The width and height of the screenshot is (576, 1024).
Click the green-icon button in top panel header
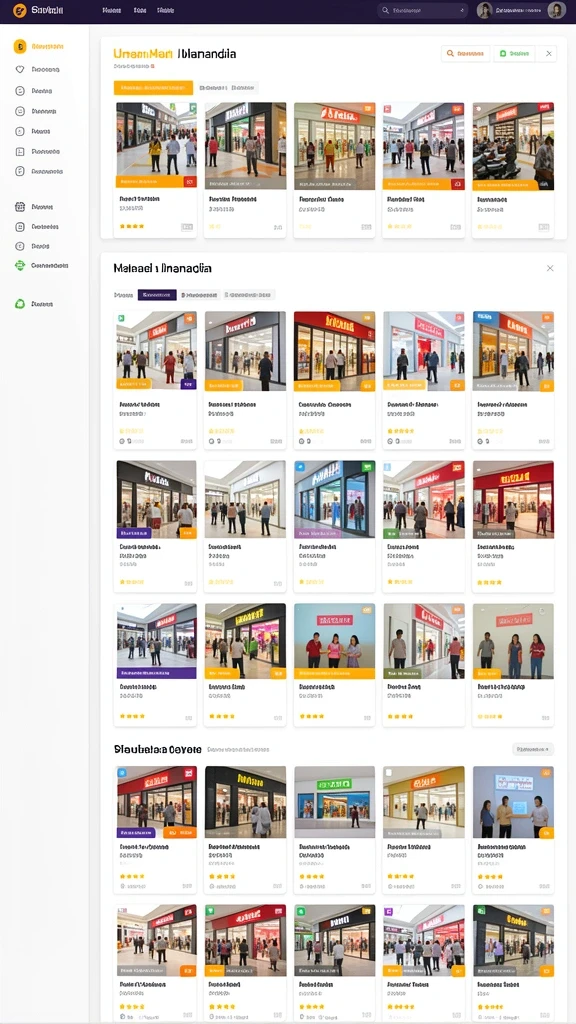tap(514, 54)
